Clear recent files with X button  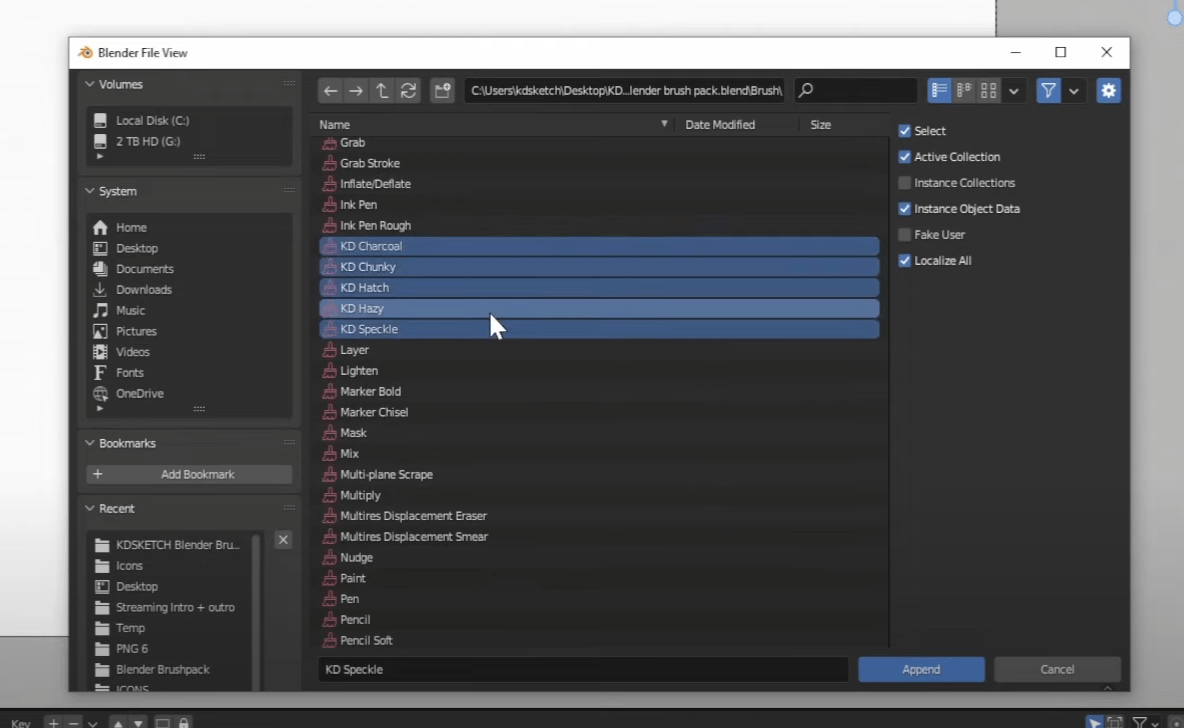coord(283,539)
